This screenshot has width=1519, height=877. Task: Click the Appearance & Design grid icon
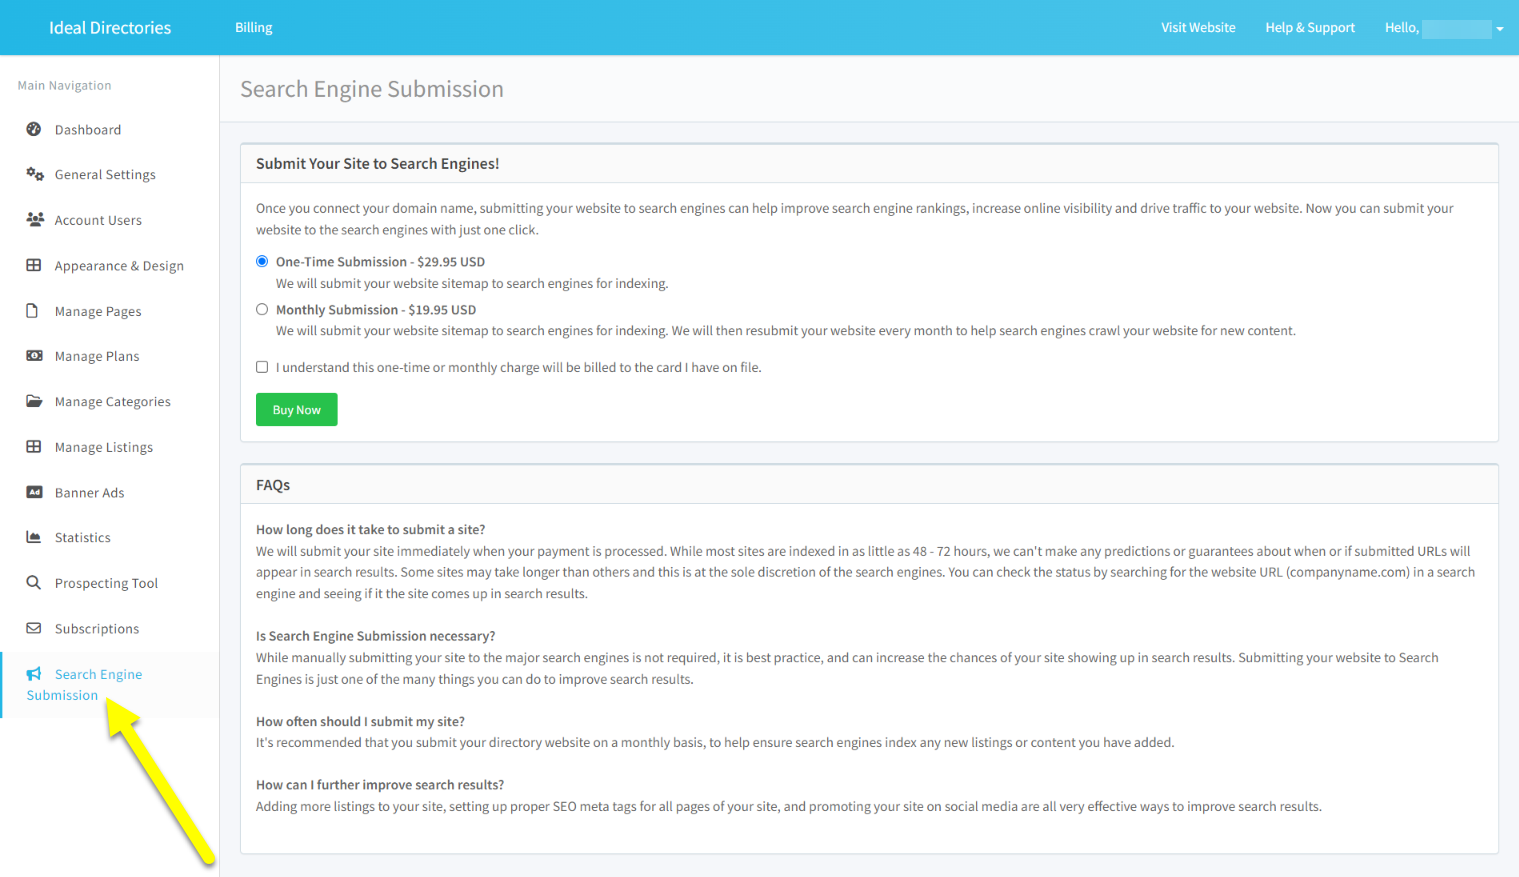pos(34,265)
